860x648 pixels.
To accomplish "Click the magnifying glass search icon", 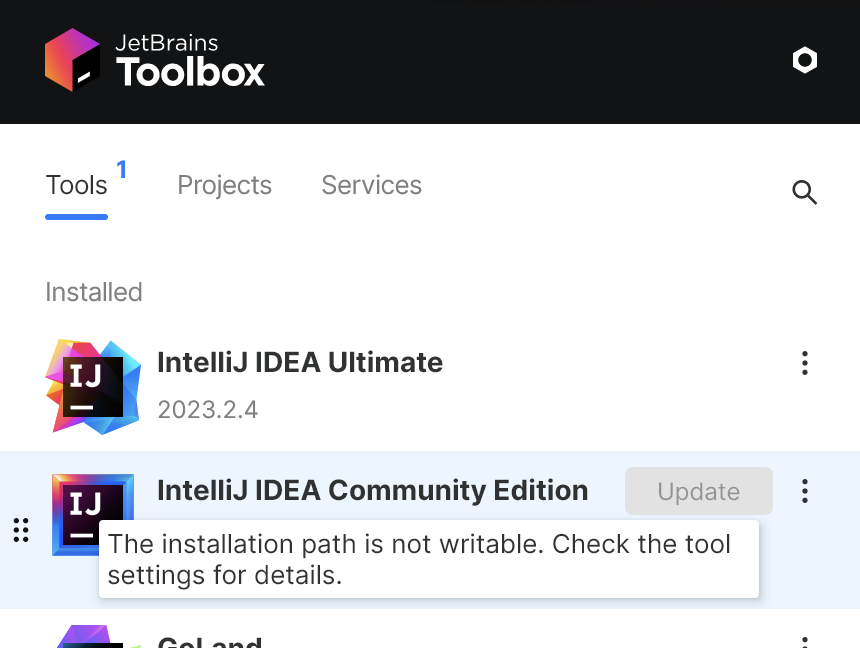I will point(804,192).
